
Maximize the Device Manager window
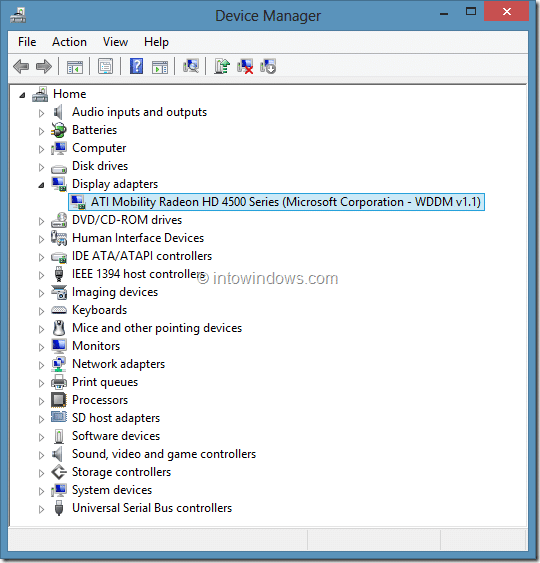(x=471, y=12)
